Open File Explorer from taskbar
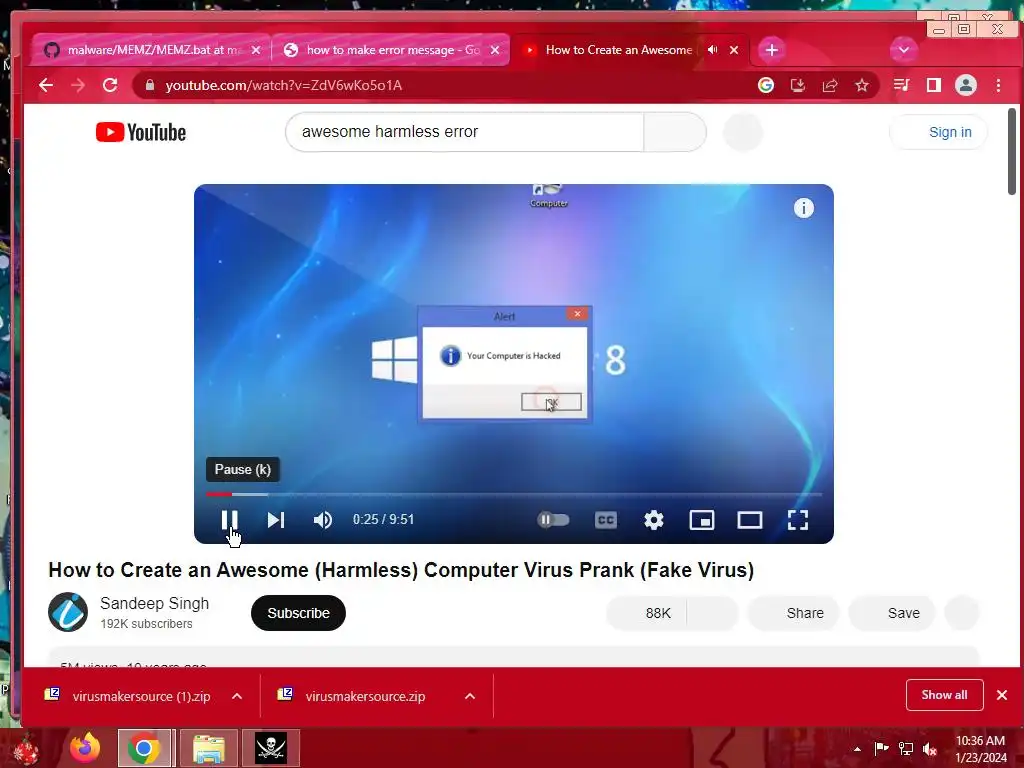The height and width of the screenshot is (768, 1024). (209, 748)
